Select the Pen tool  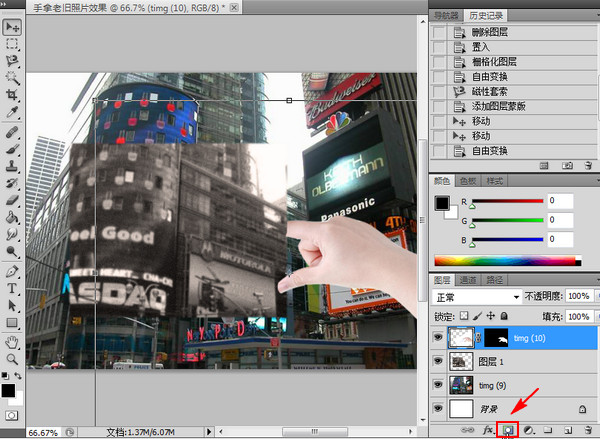(x=12, y=271)
